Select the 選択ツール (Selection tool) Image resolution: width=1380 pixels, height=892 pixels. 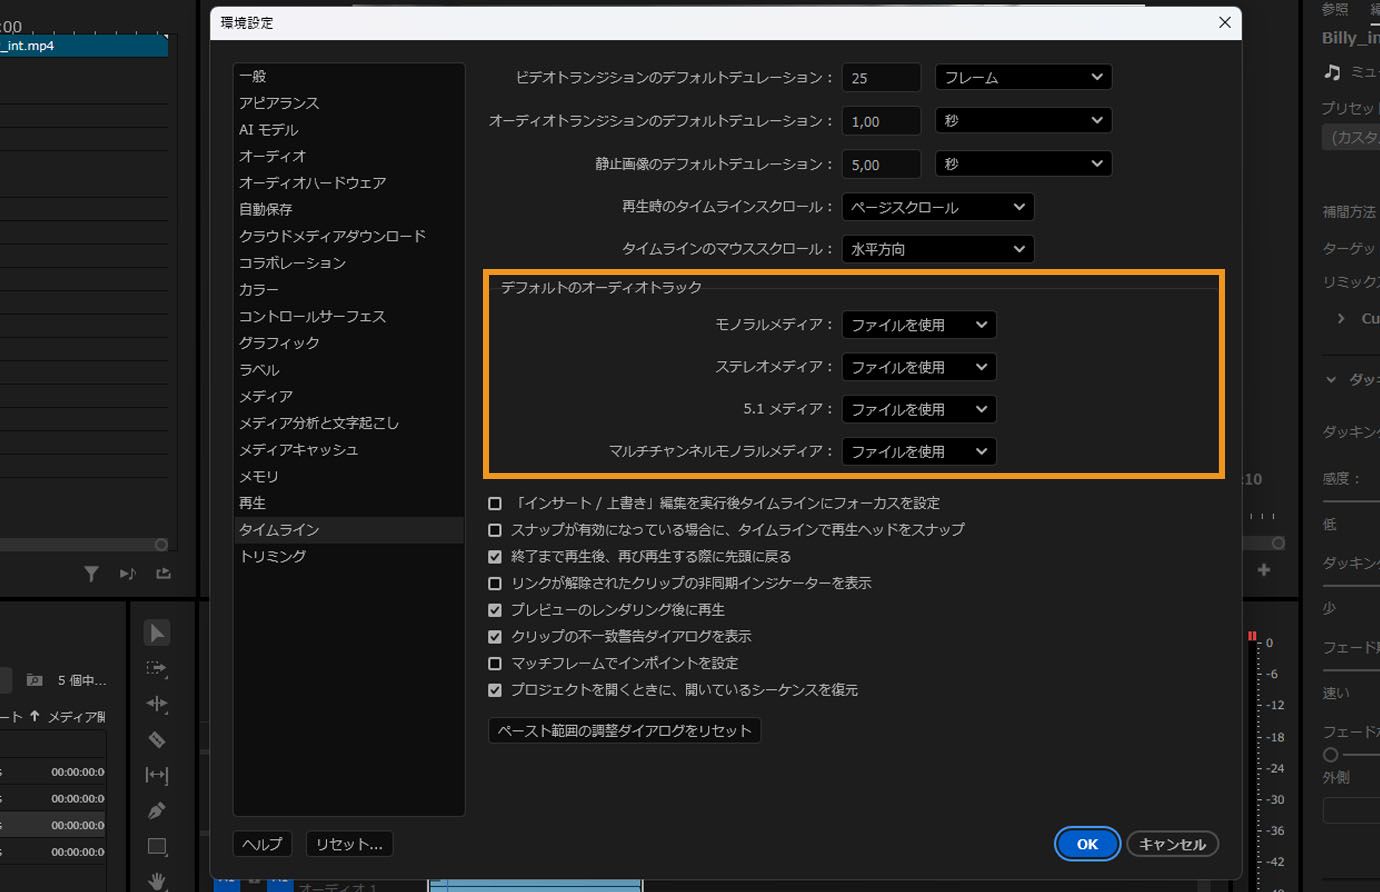pos(157,632)
